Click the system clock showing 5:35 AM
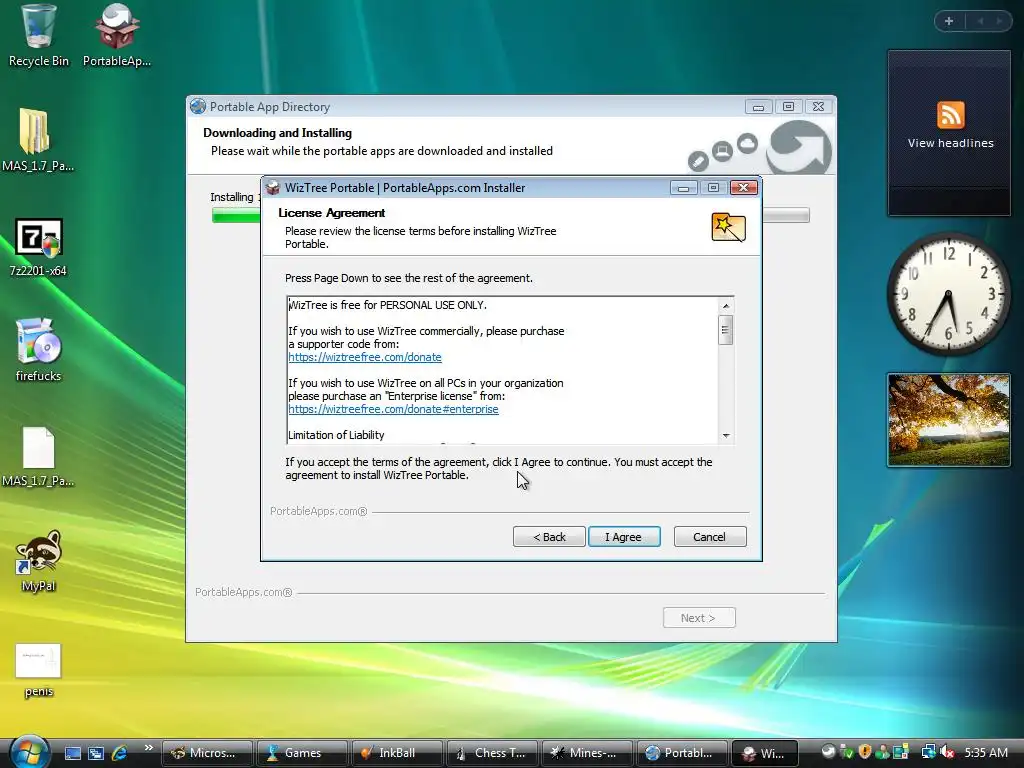Viewport: 1024px width, 768px height. [x=986, y=752]
